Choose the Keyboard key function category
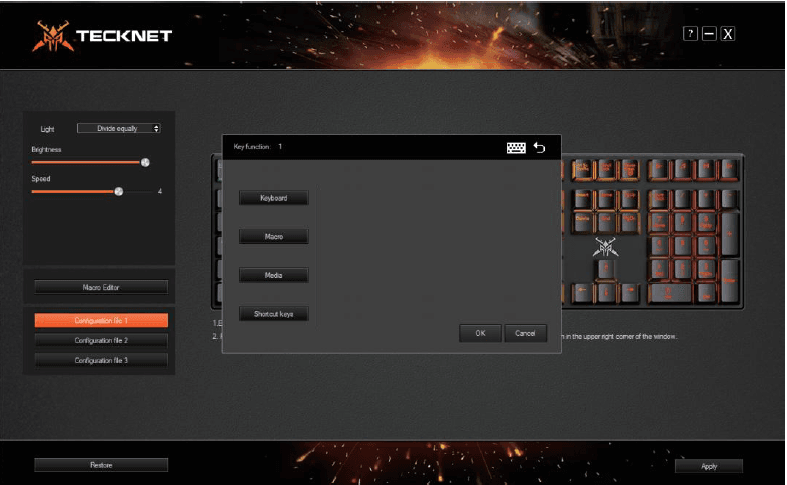This screenshot has width=787, height=485. [274, 198]
